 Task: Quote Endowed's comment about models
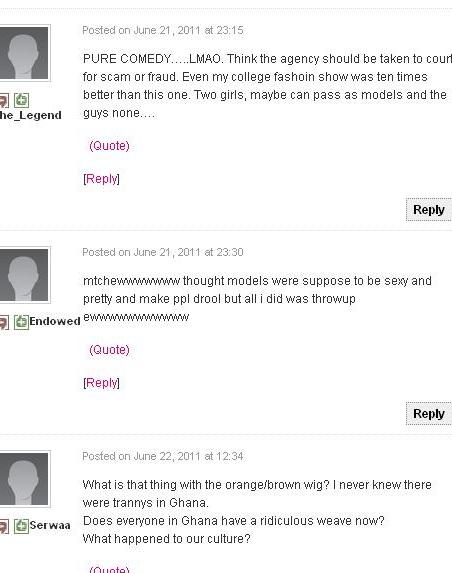[109, 350]
